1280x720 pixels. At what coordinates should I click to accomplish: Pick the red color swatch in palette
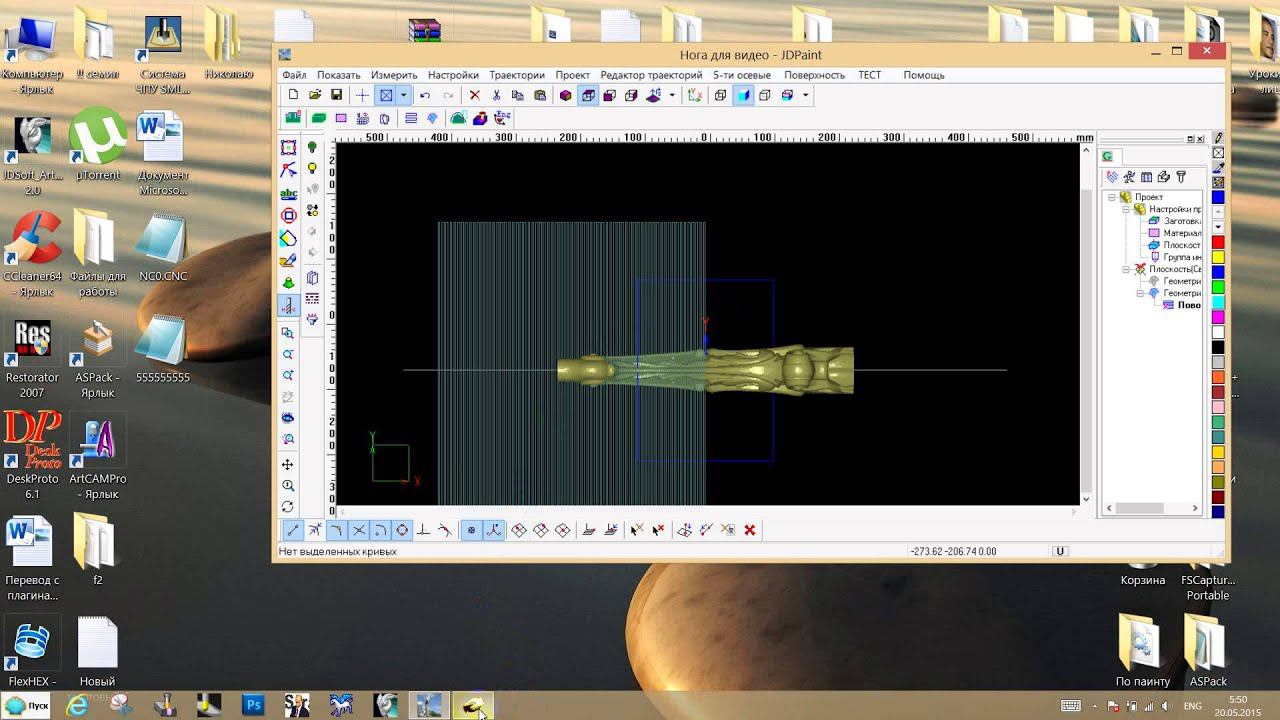pos(1218,243)
